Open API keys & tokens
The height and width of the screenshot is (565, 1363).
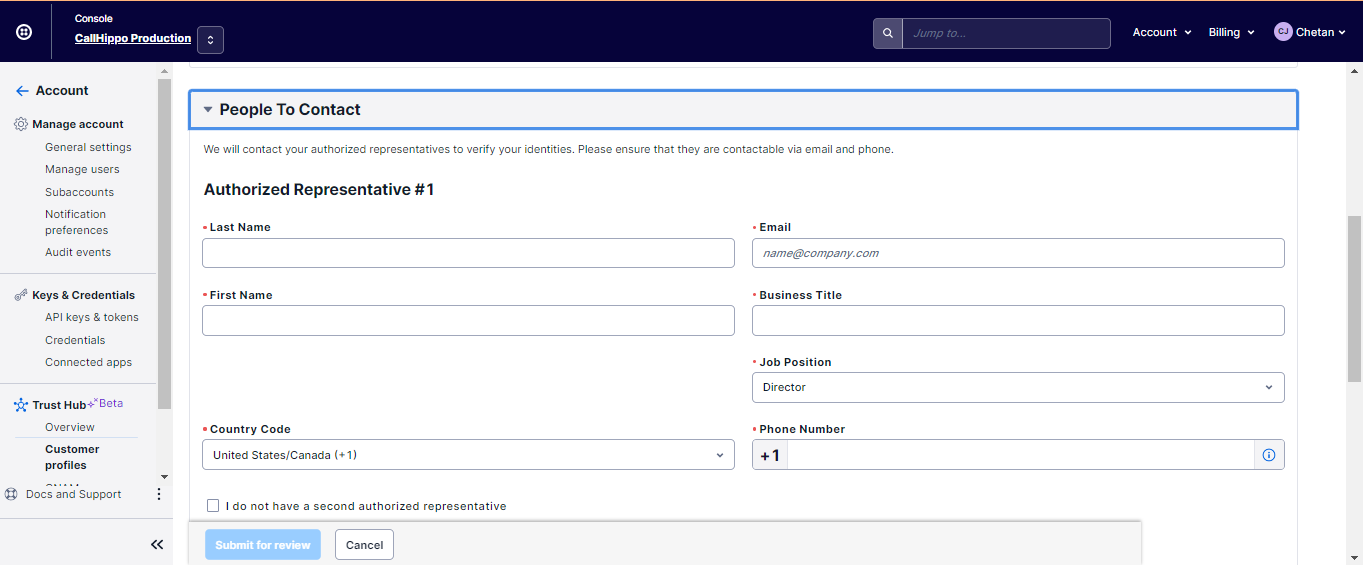(x=92, y=317)
